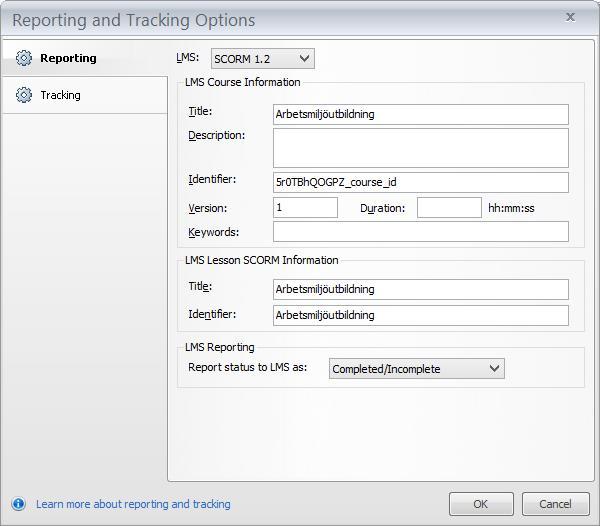The width and height of the screenshot is (600, 526).
Task: Click the Cancel button
Action: point(556,504)
